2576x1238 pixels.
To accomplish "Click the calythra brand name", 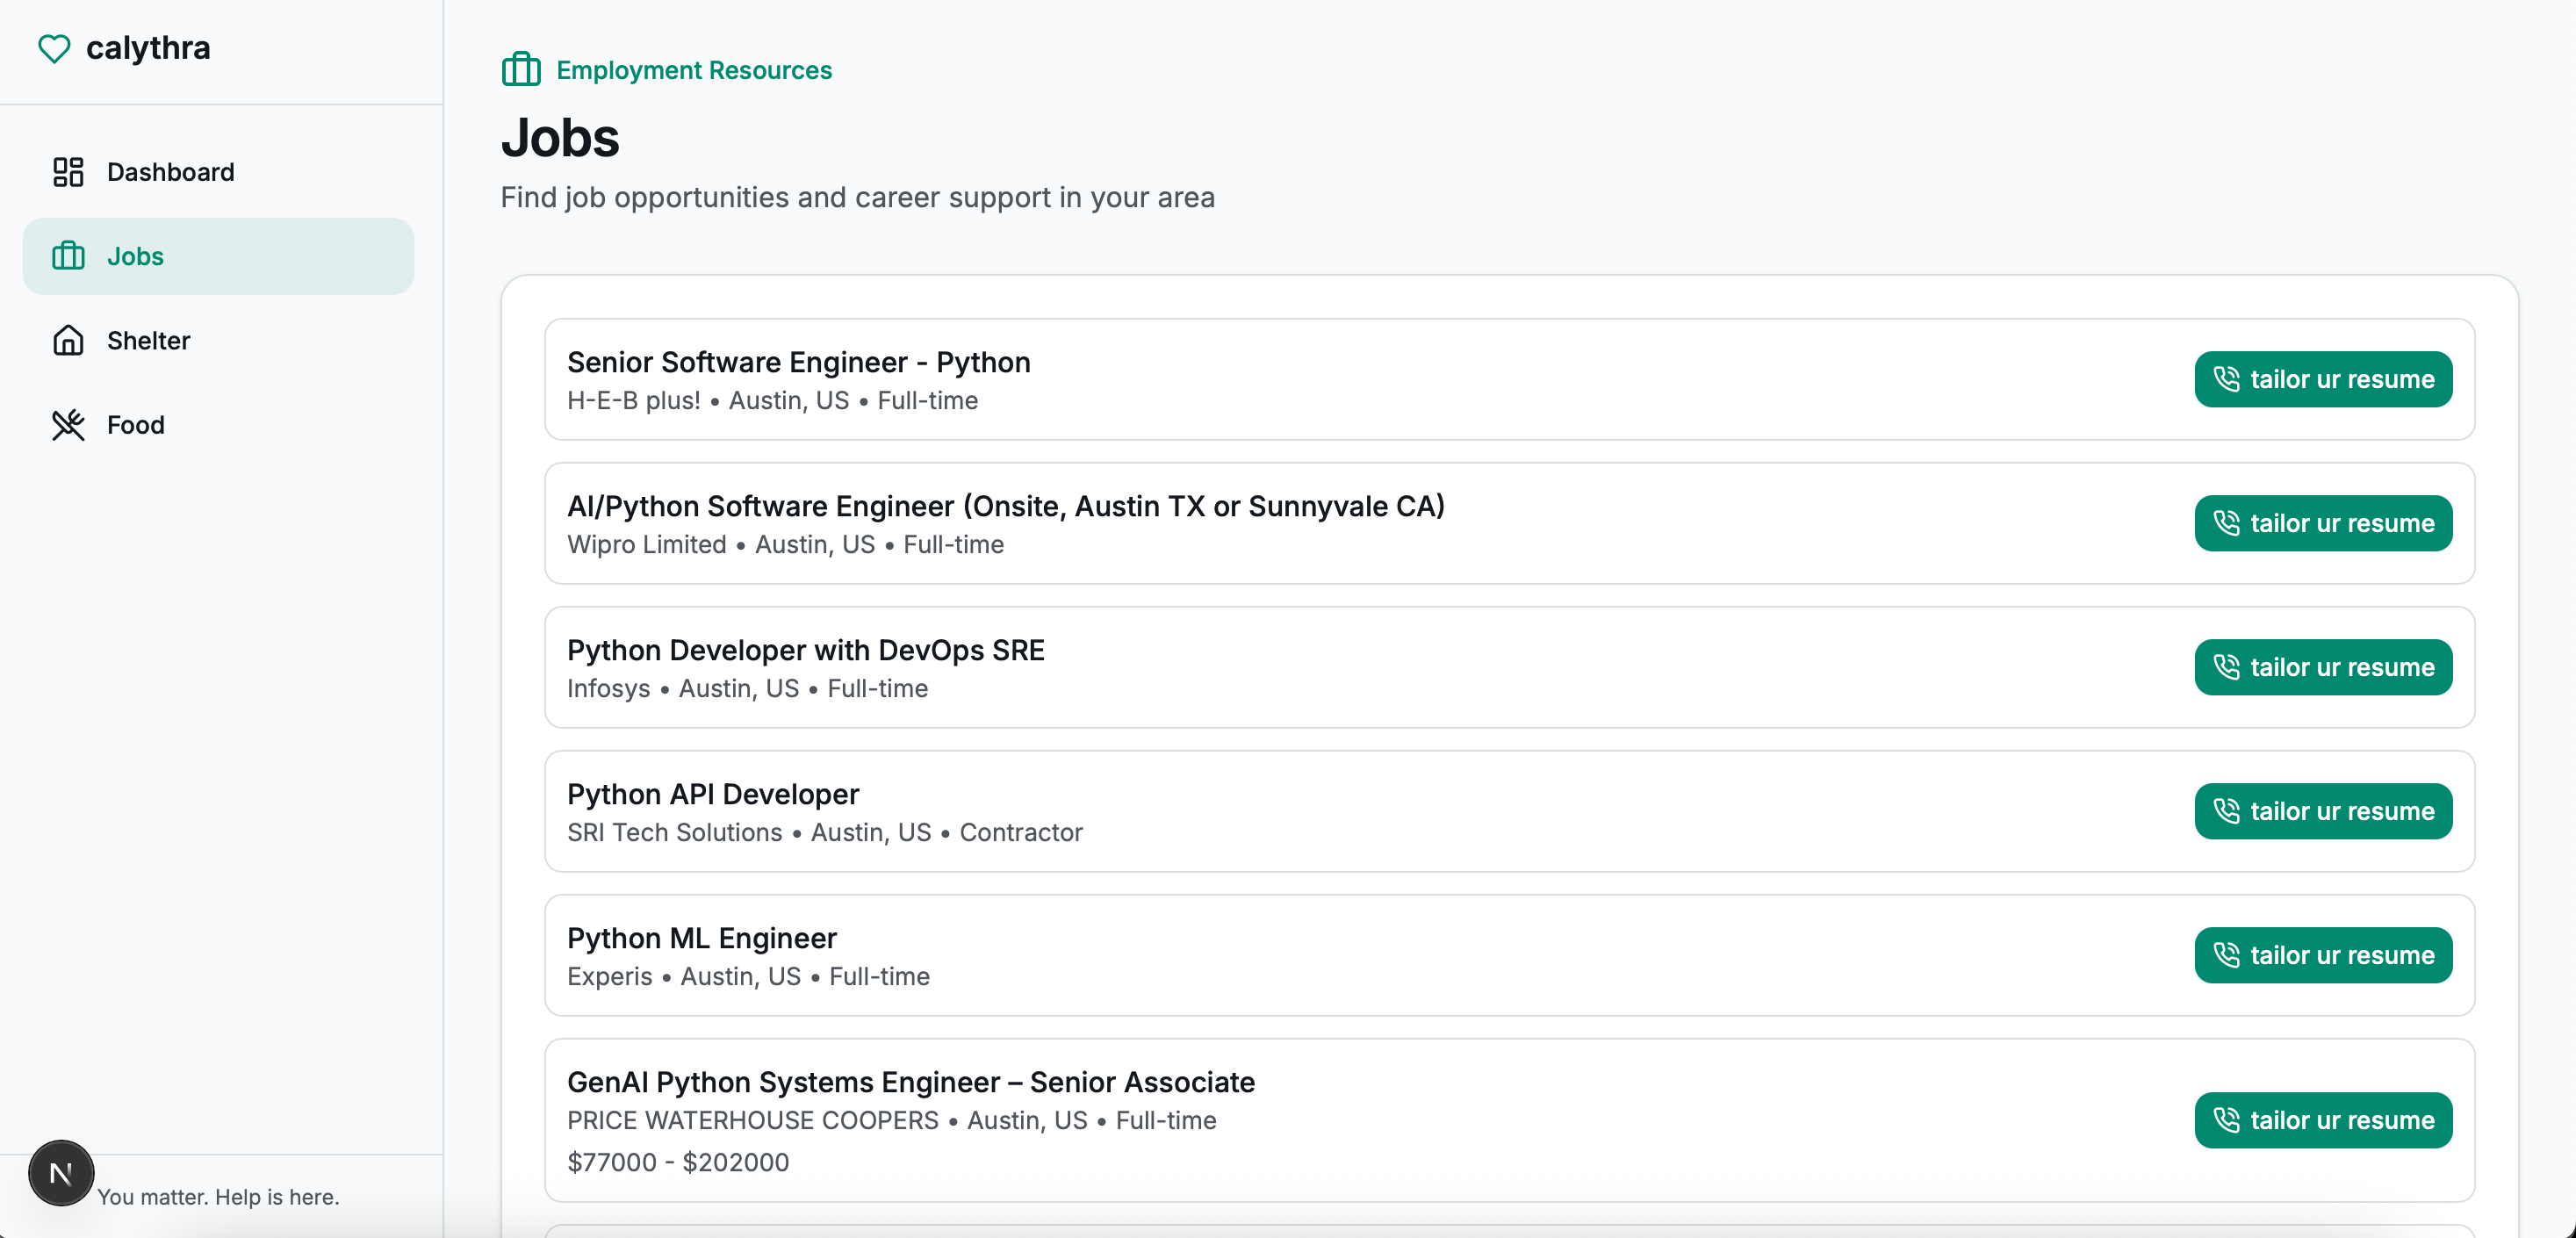I will click(x=148, y=48).
